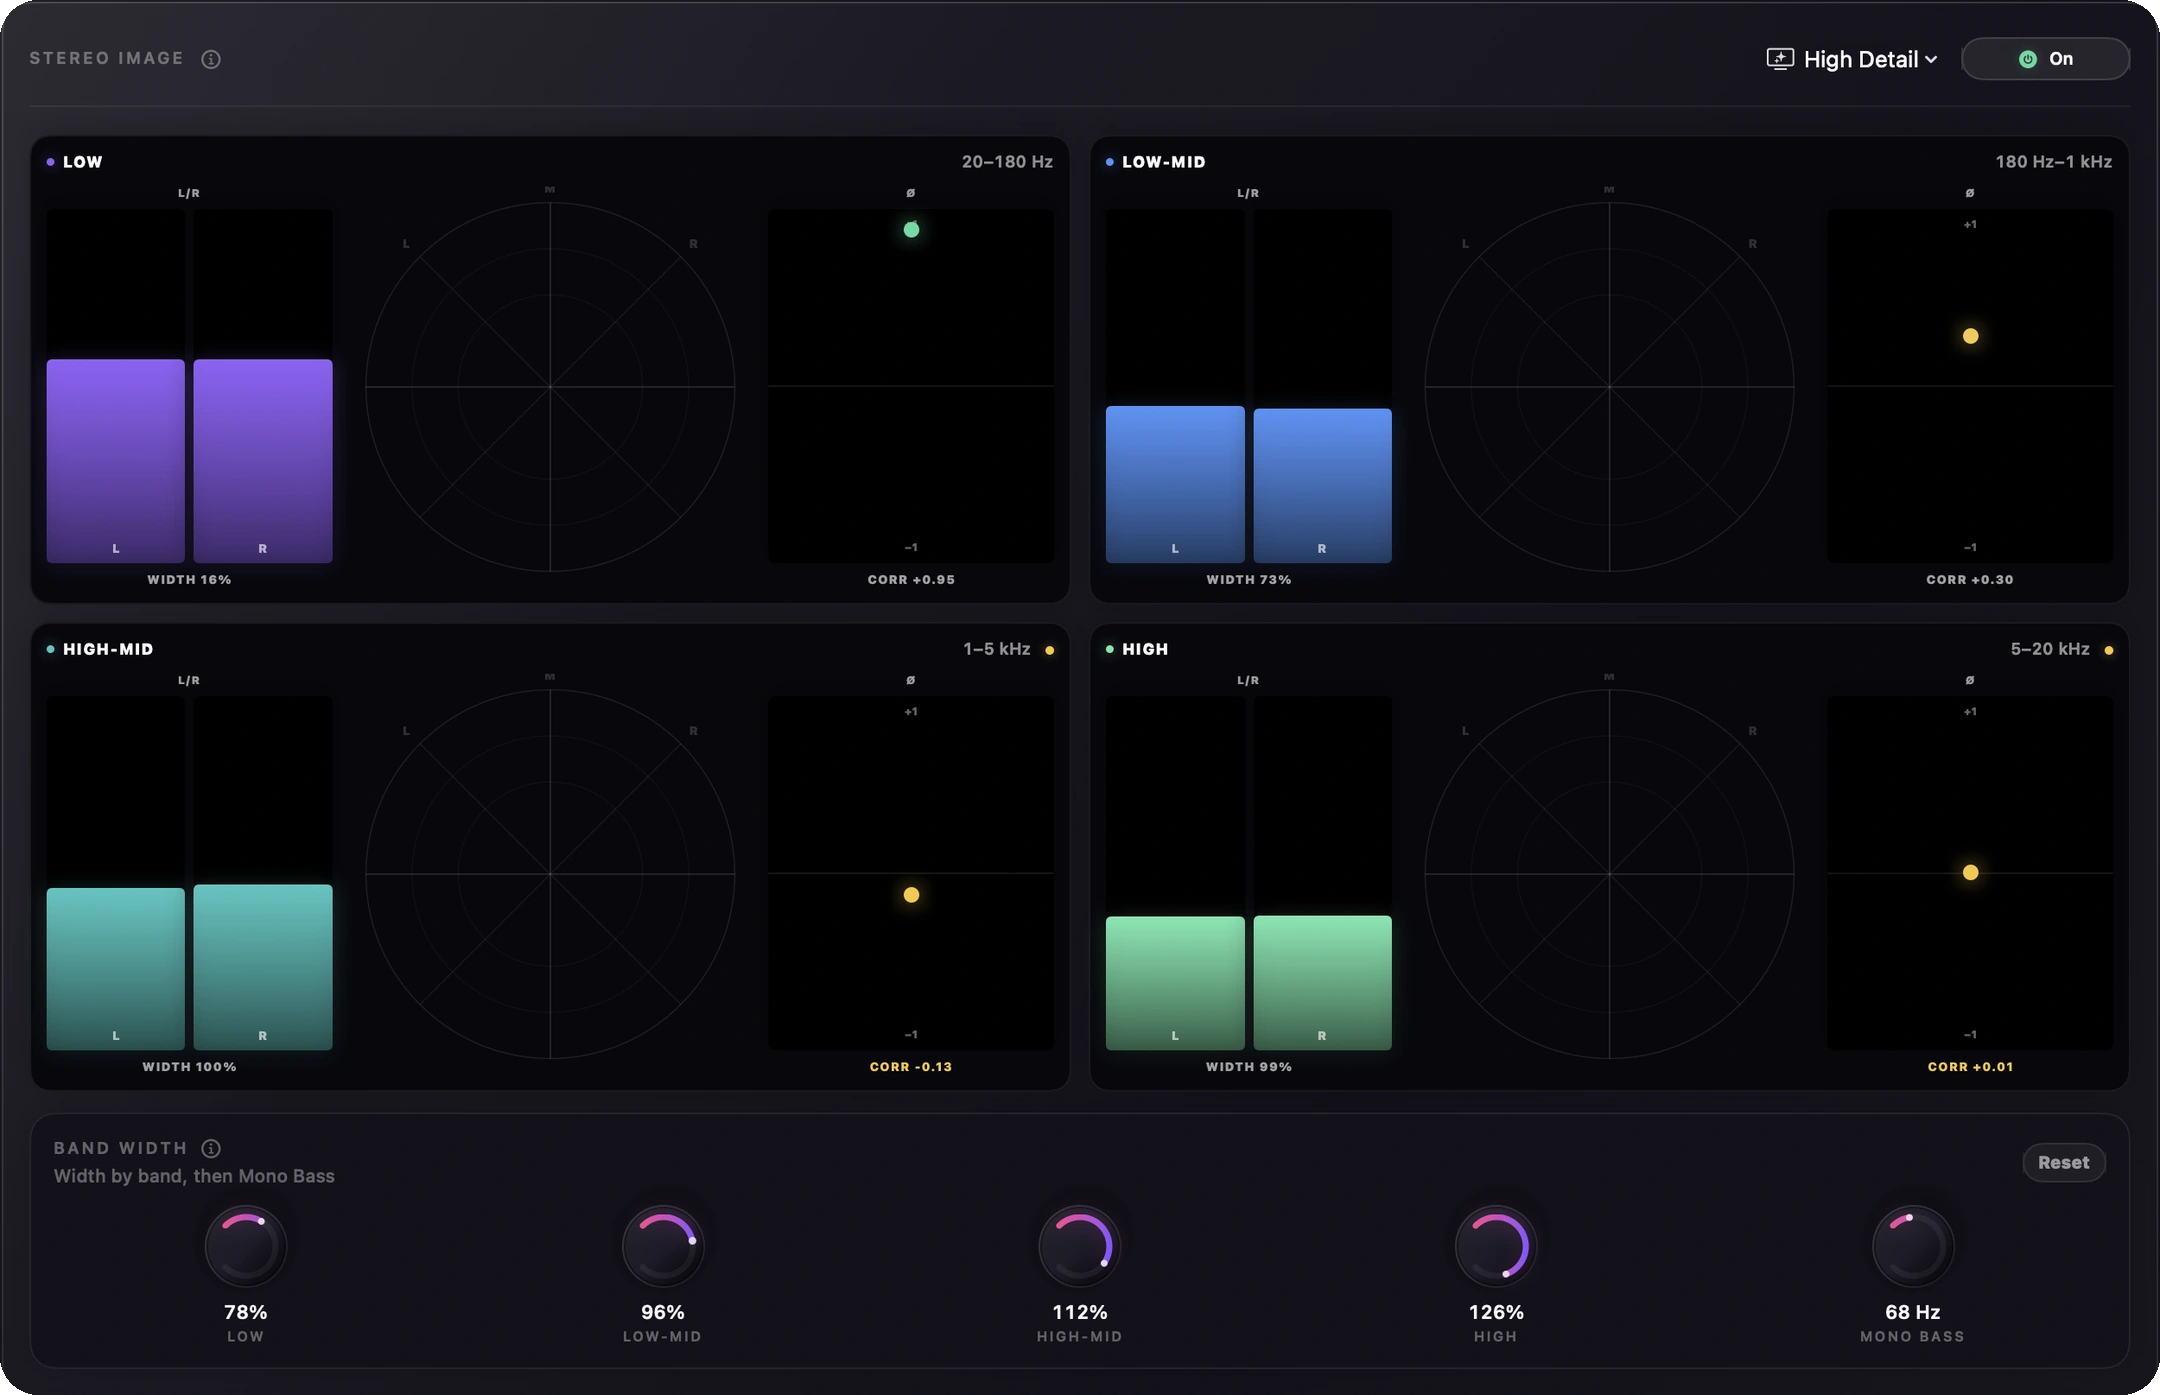The image size is (2160, 1395).
Task: Select the HIGH-MID band header label
Action: [108, 649]
